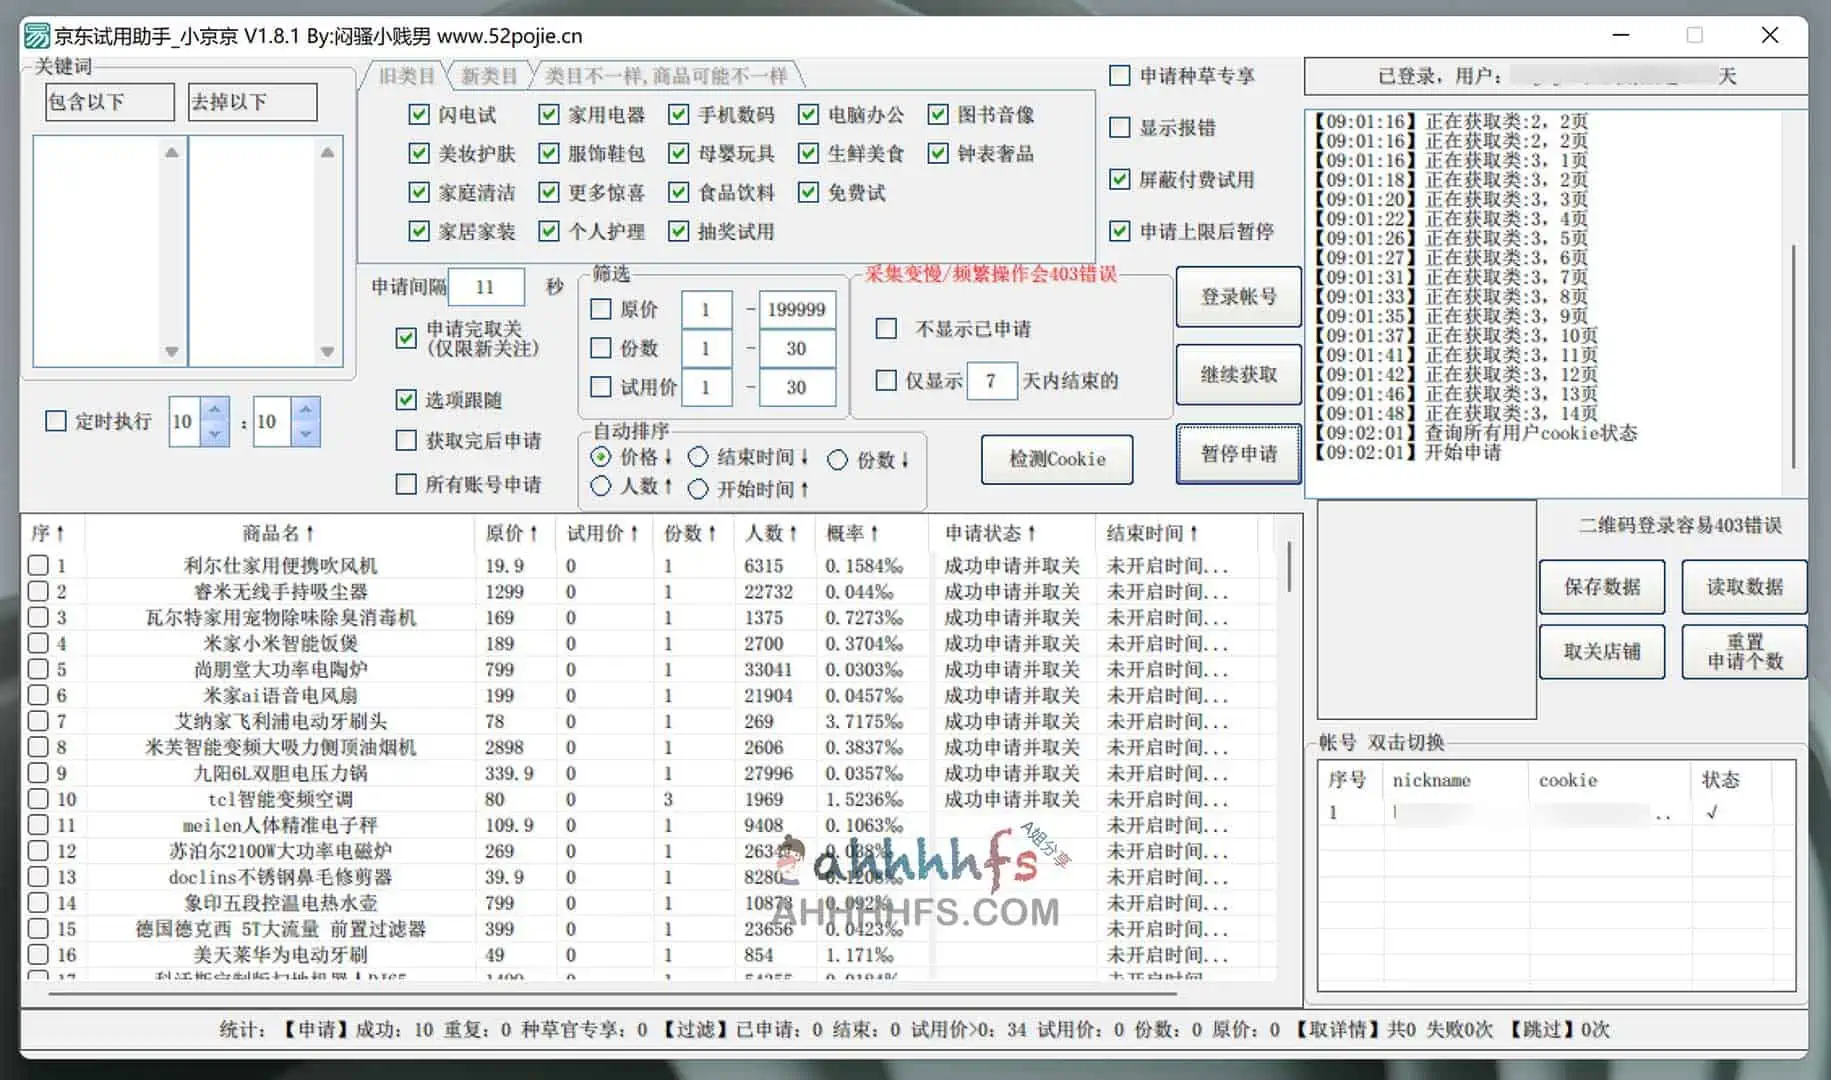Click the 继续获取 button
Screen dimensions: 1831x1080
1238,375
